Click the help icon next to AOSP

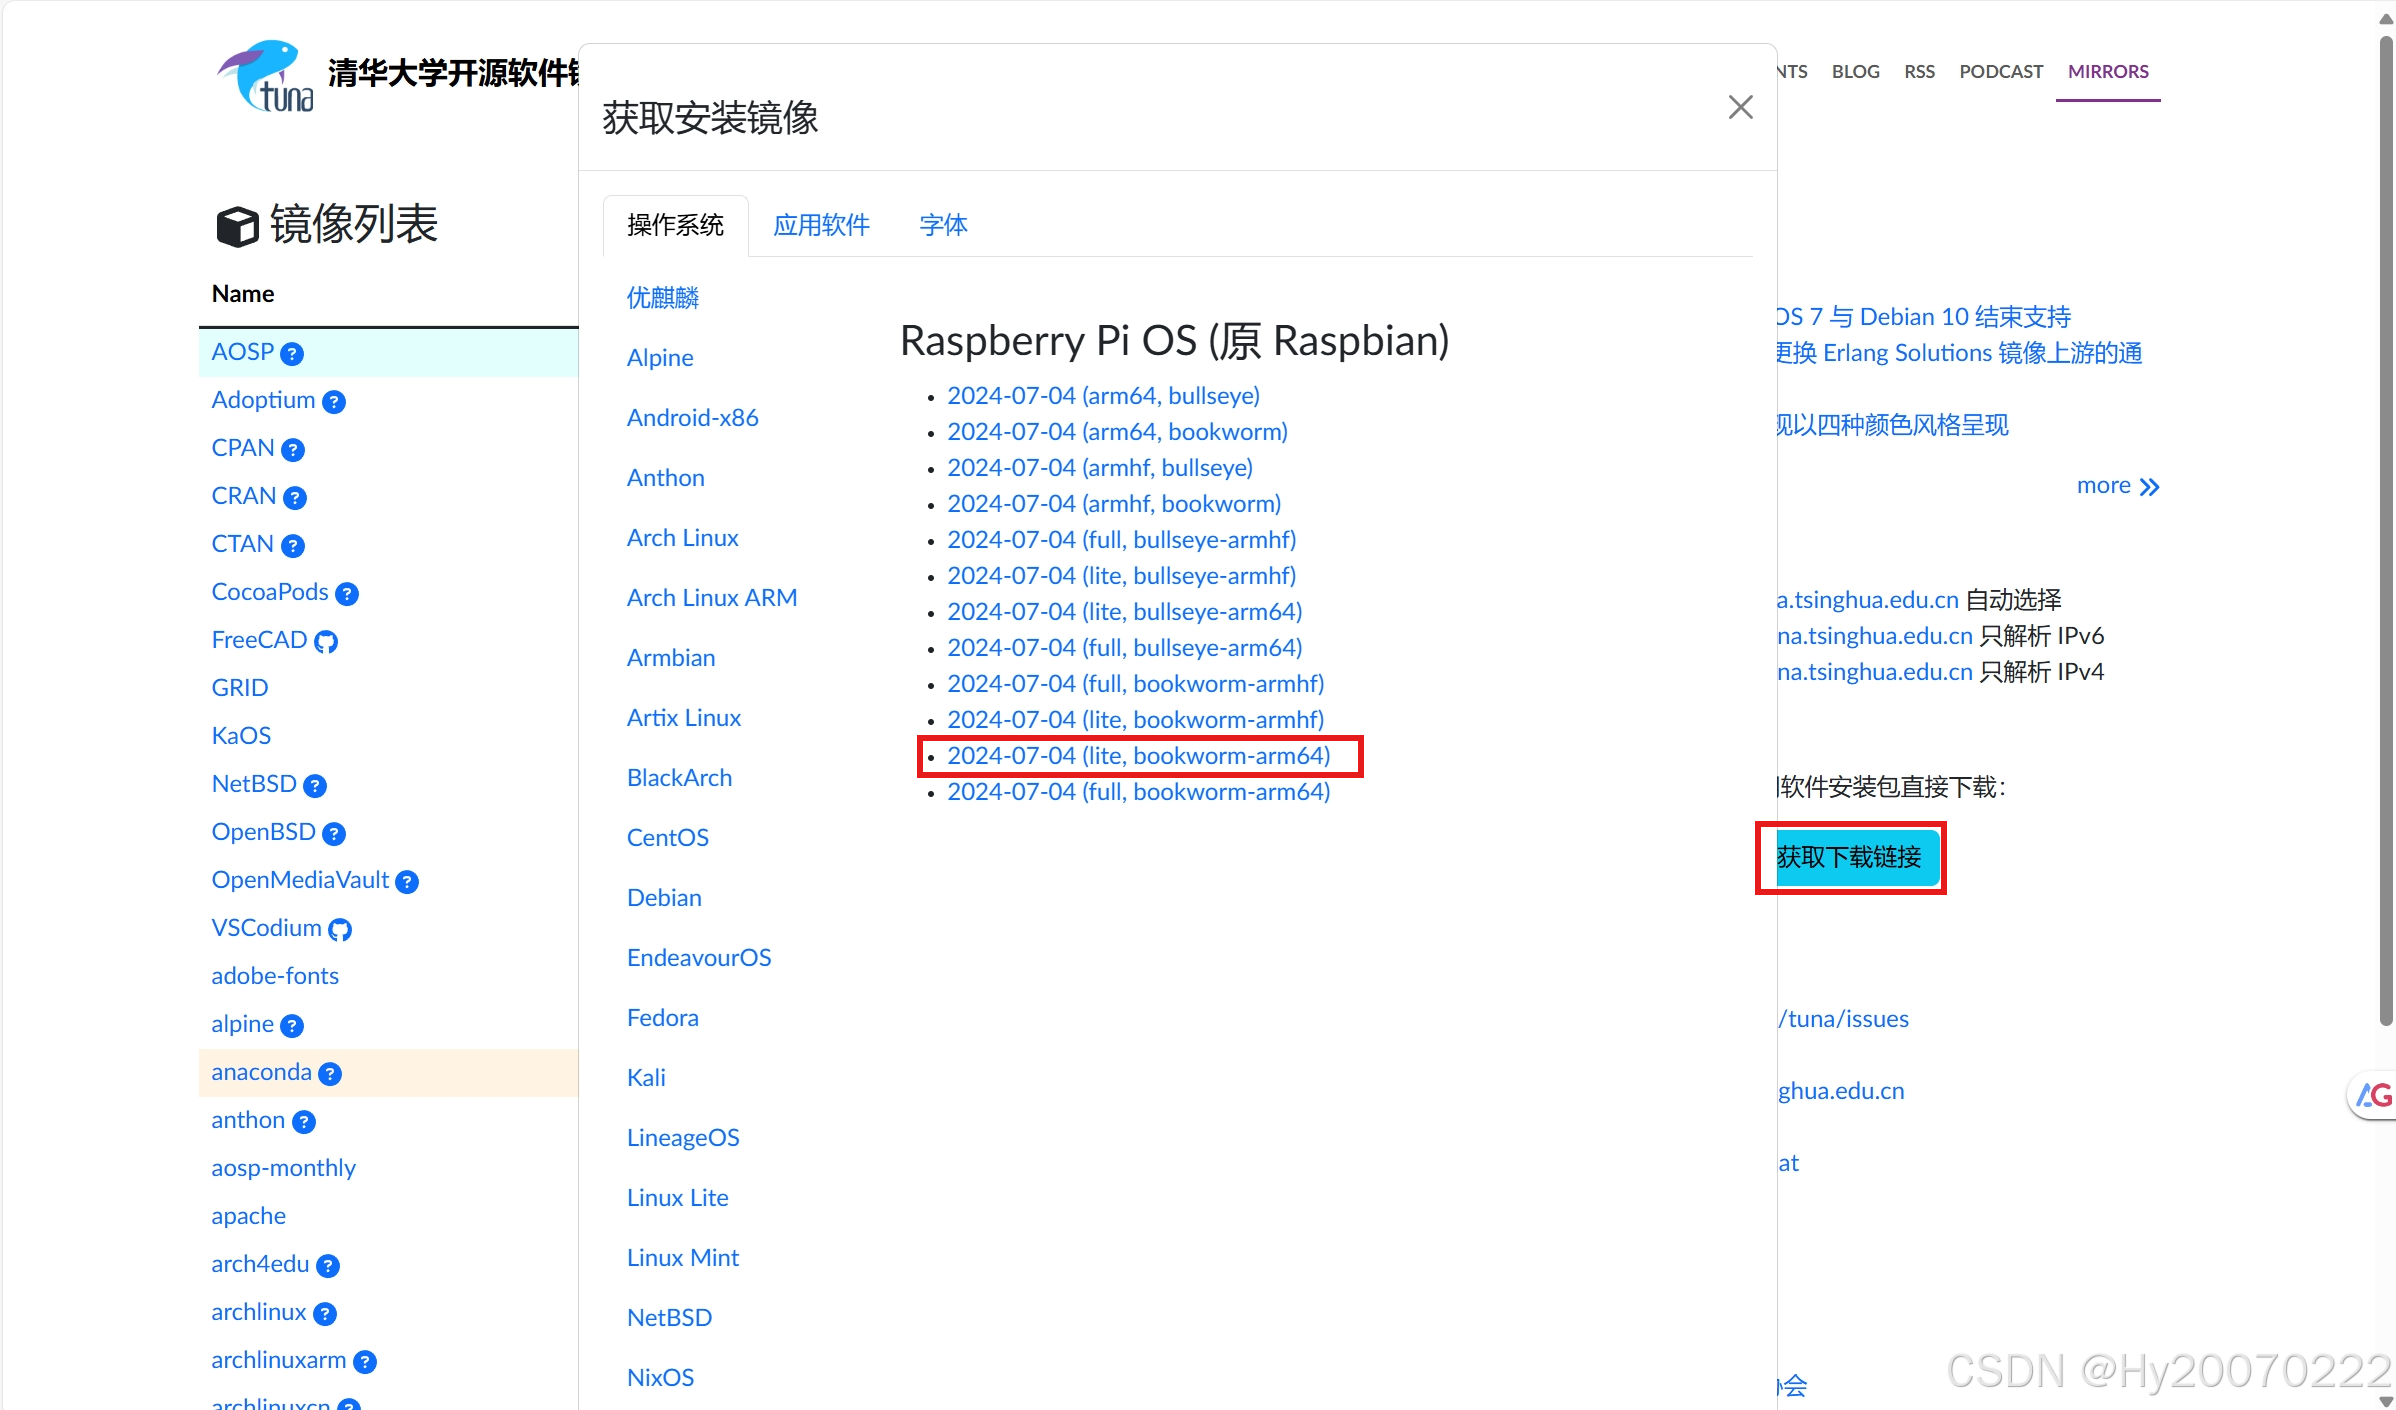pyautogui.click(x=292, y=354)
